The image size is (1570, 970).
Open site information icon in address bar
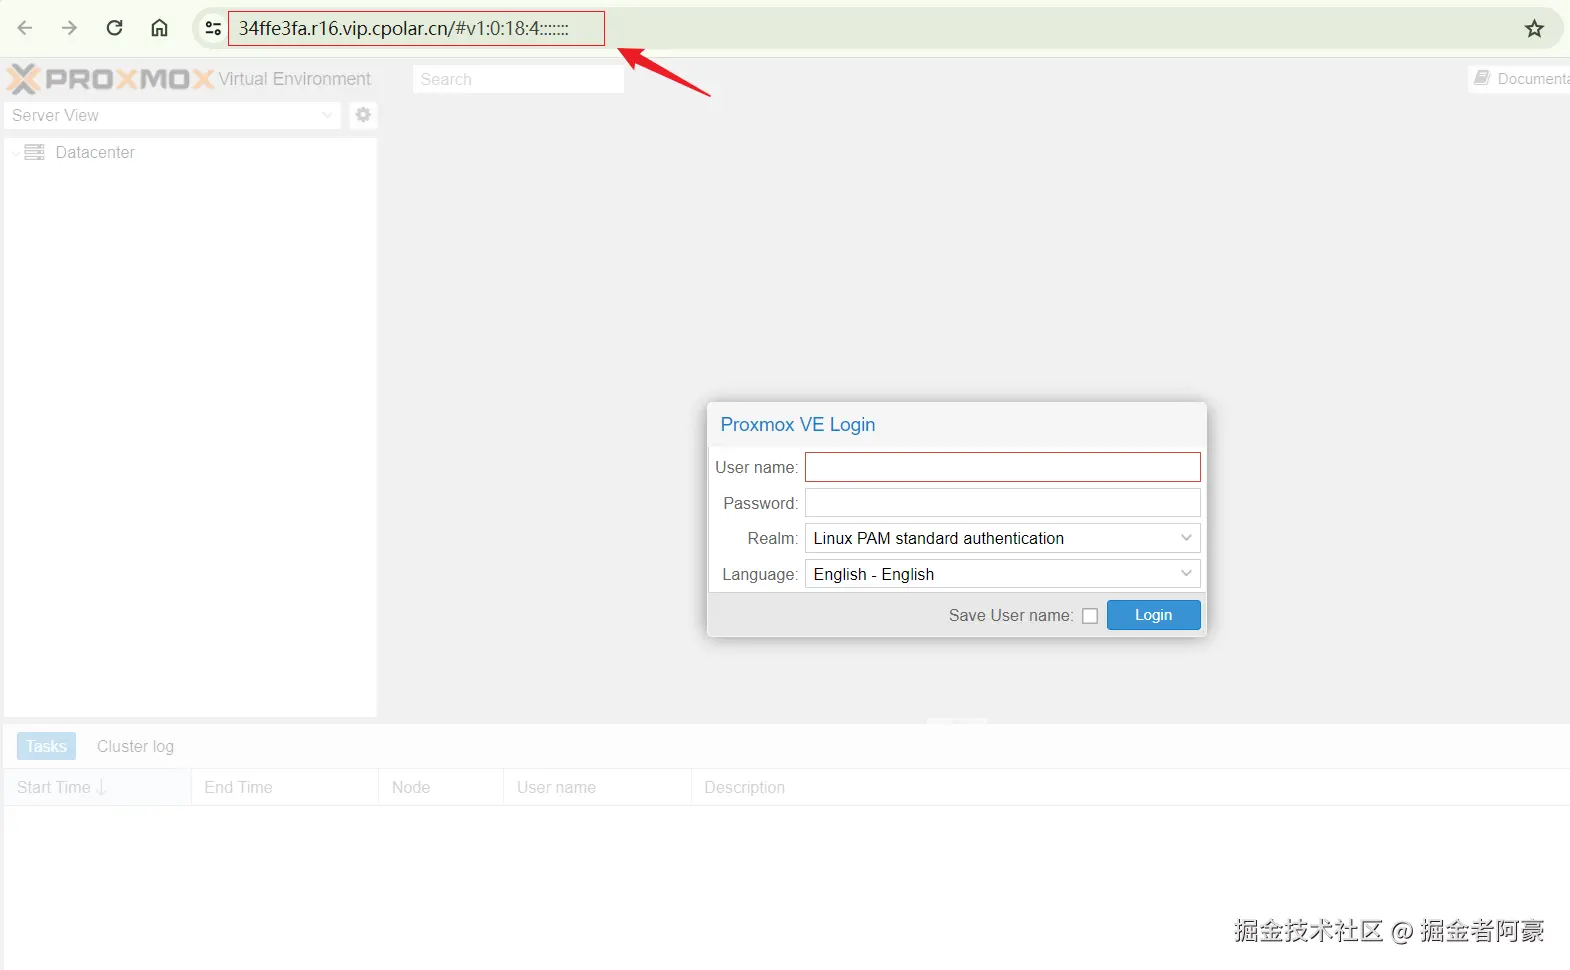[213, 29]
